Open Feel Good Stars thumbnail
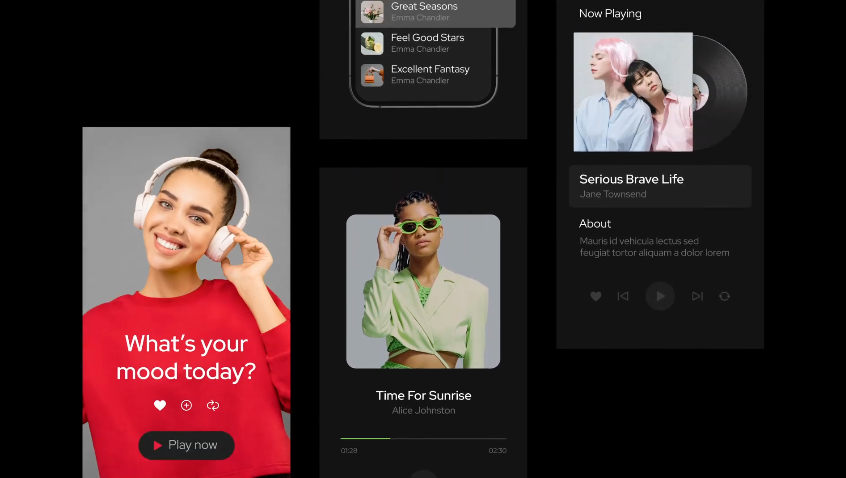Image resolution: width=846 pixels, height=478 pixels. click(372, 44)
